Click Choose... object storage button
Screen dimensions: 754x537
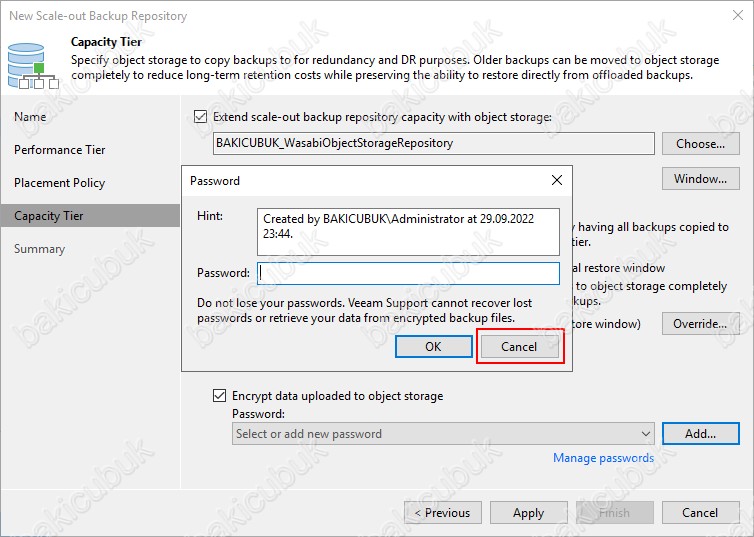701,144
